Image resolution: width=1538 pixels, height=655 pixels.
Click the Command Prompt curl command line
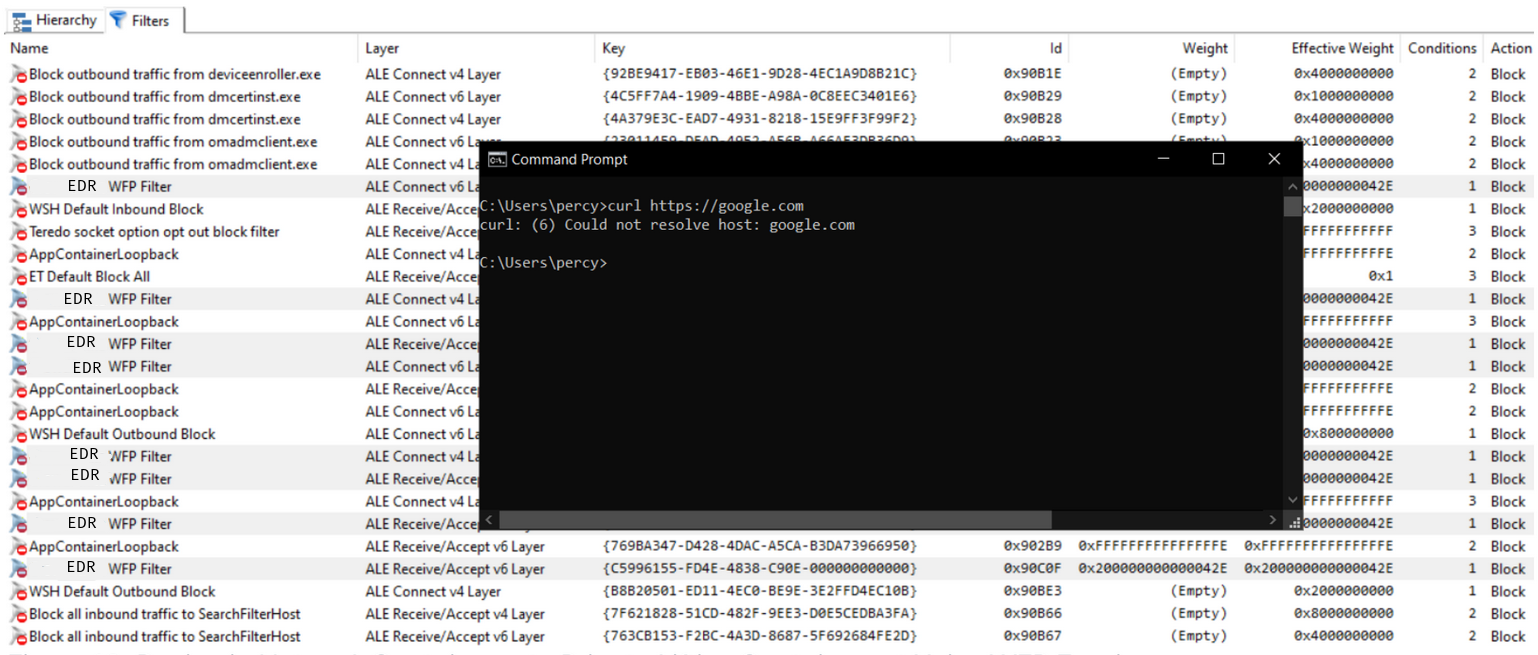(x=641, y=206)
